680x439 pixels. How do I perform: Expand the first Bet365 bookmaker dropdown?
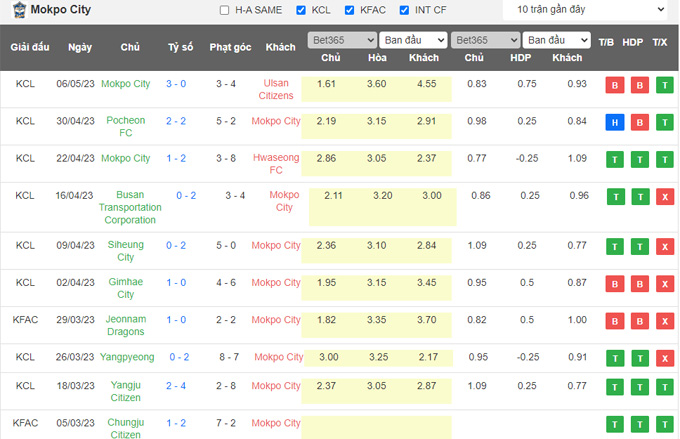pos(340,41)
